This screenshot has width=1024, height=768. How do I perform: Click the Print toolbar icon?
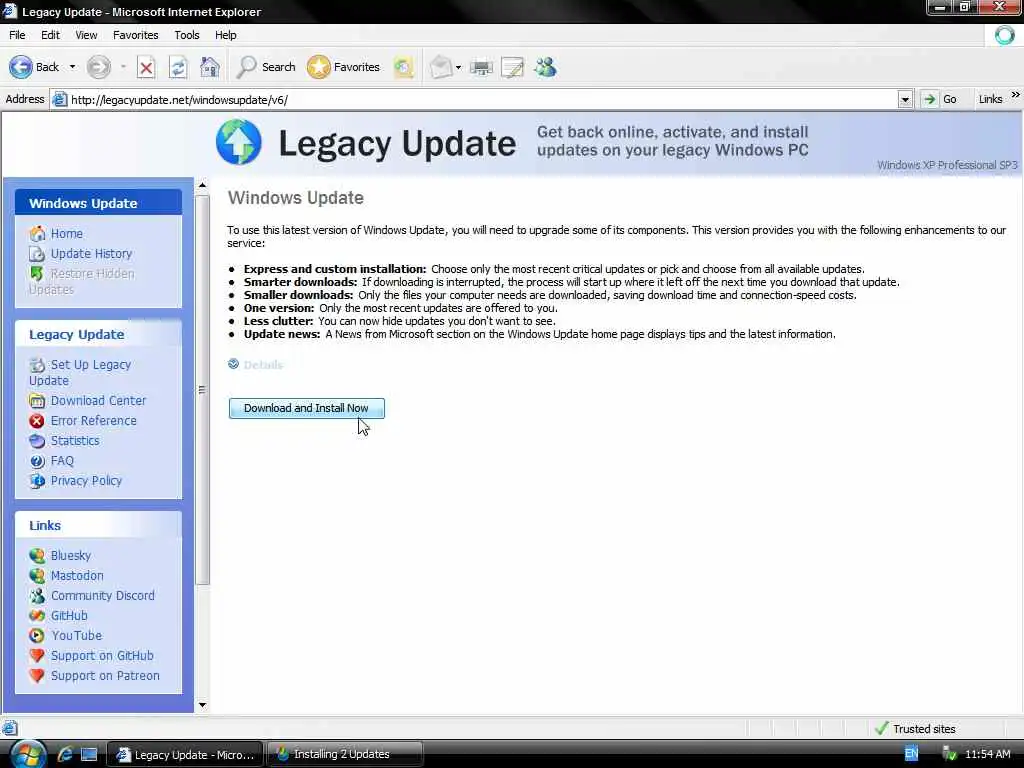[x=481, y=67]
